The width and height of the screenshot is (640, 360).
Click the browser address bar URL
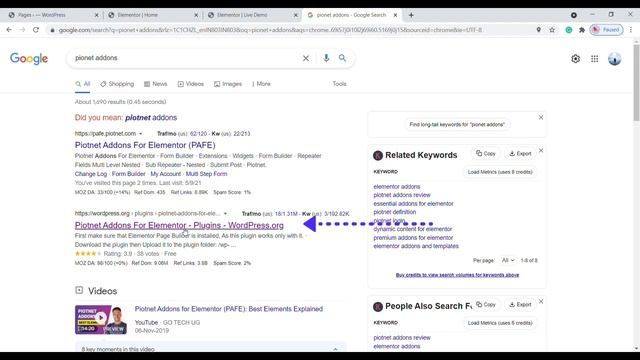tap(270, 30)
